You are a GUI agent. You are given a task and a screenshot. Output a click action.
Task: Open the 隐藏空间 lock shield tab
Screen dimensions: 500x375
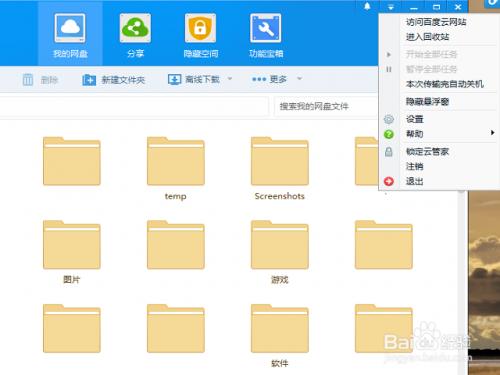[201, 35]
